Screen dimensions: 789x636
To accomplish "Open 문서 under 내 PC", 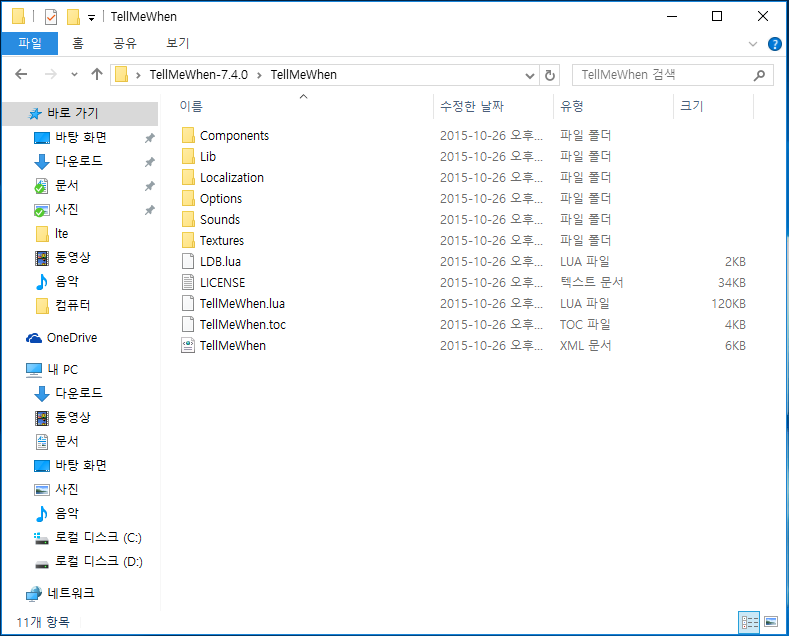I will [x=66, y=441].
